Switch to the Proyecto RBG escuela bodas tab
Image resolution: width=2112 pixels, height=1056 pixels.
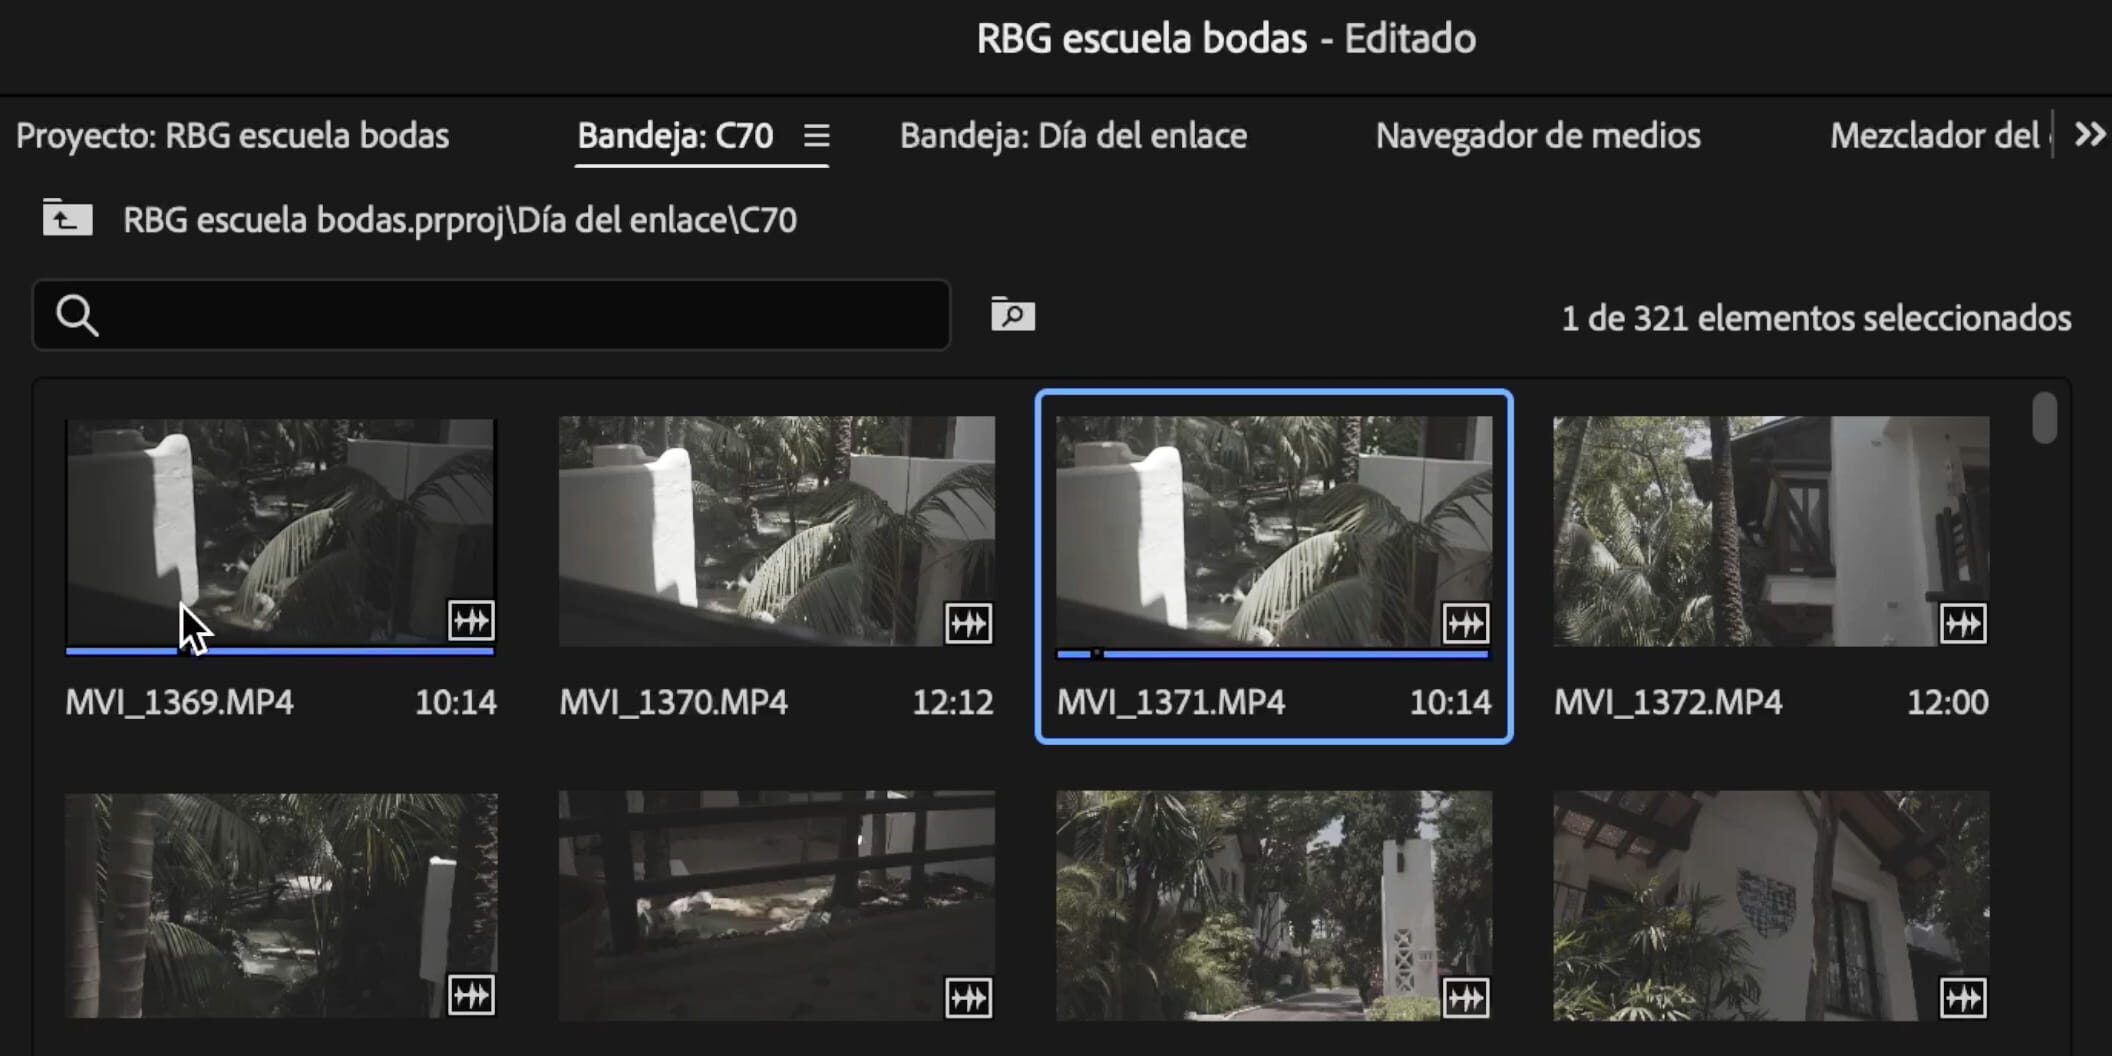pos(234,136)
